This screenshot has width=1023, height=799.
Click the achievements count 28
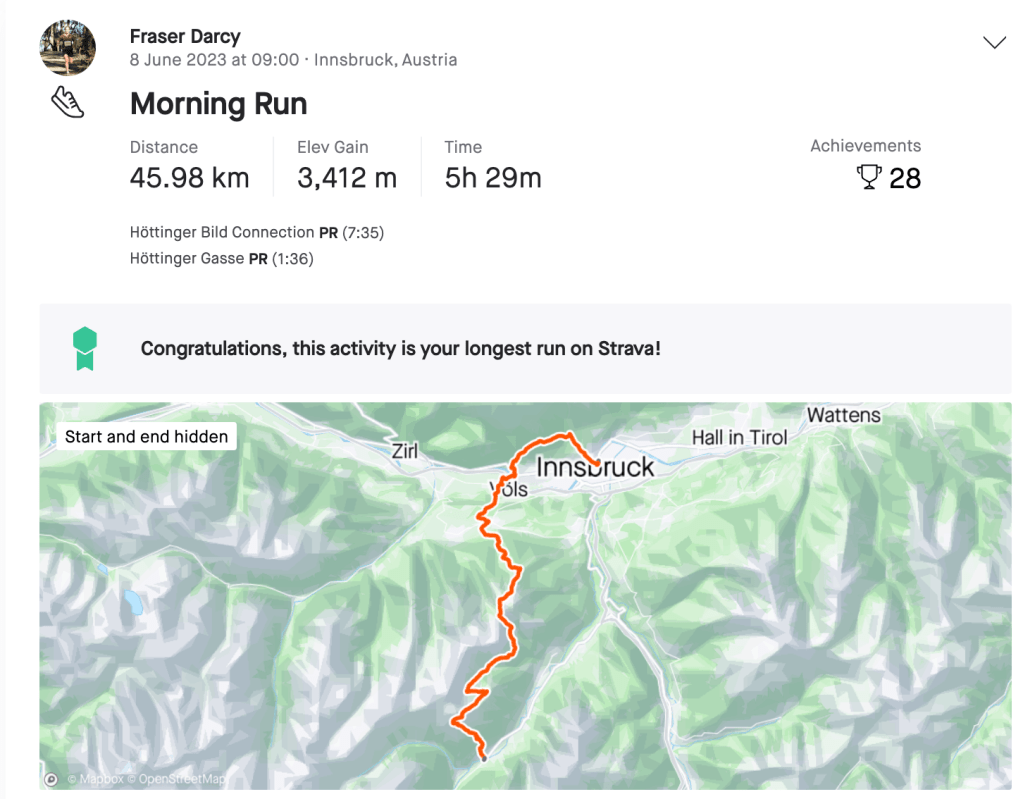click(905, 178)
